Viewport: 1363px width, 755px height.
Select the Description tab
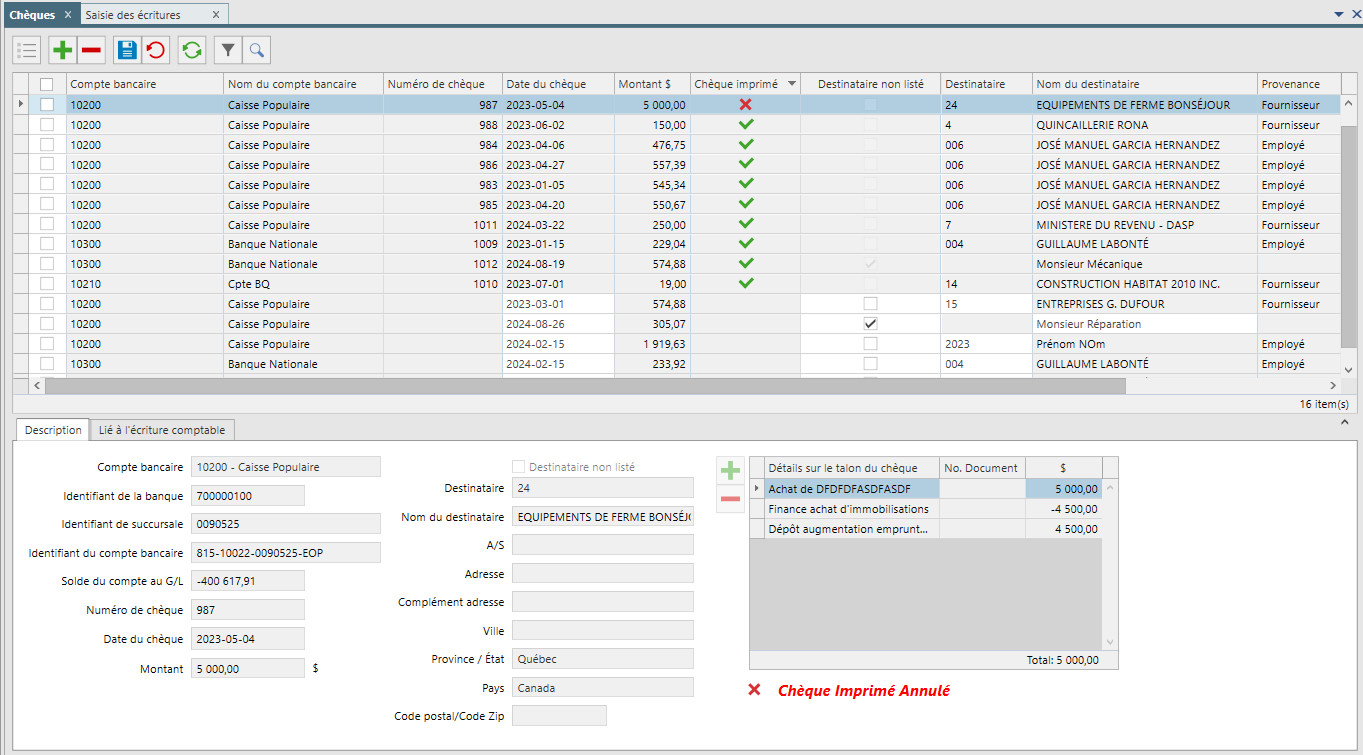(53, 430)
